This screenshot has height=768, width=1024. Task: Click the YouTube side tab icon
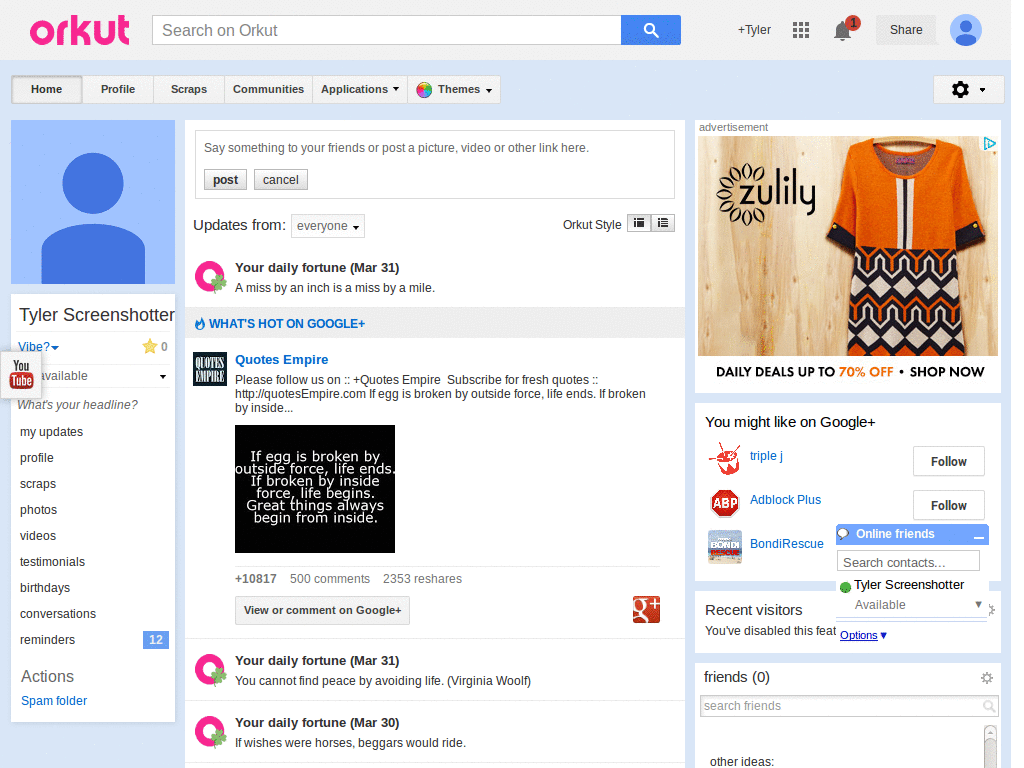click(22, 374)
